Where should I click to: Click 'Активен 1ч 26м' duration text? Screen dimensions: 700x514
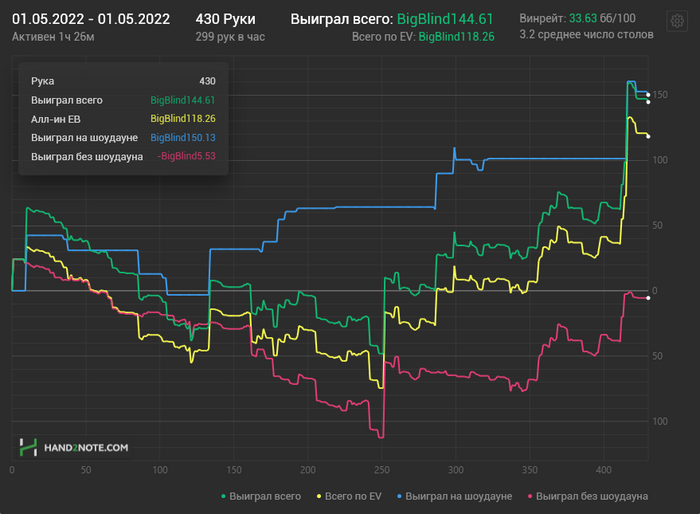[x=53, y=37]
